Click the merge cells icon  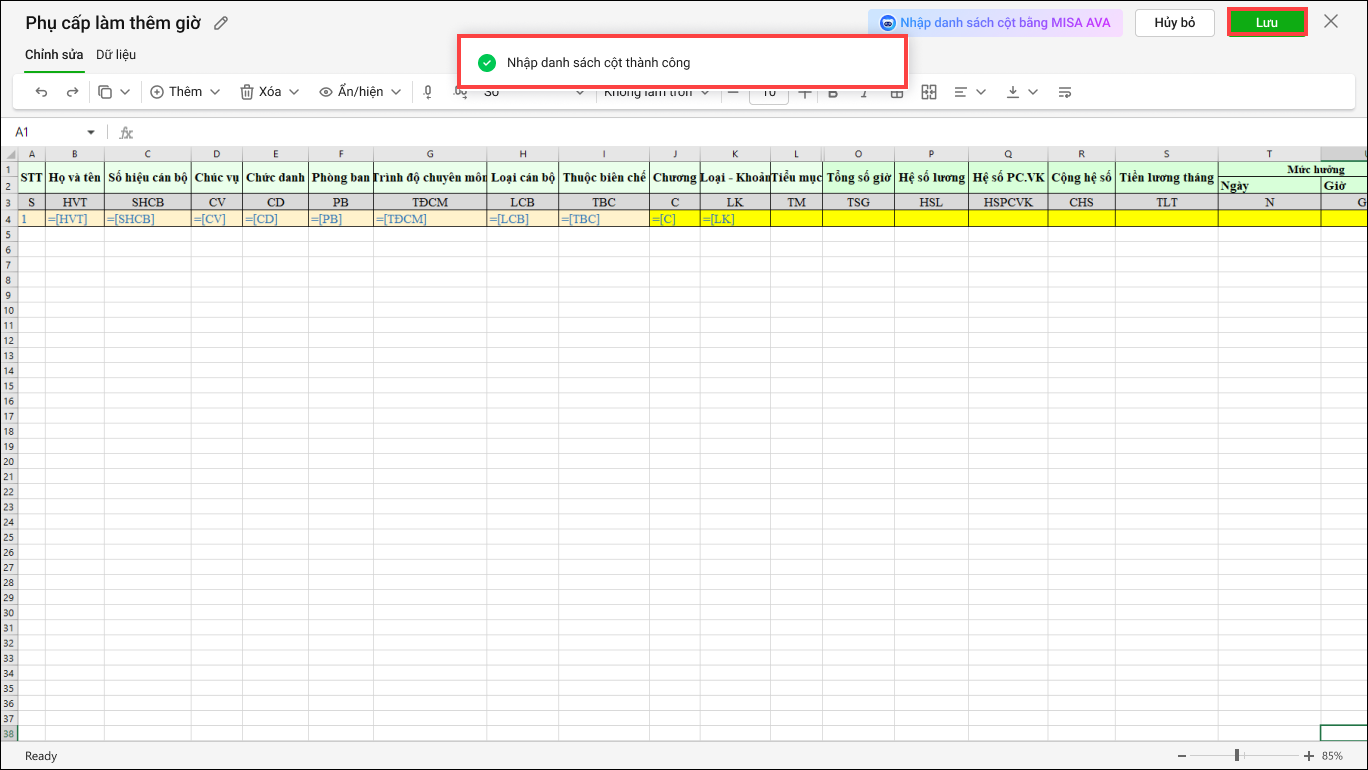coord(929,92)
